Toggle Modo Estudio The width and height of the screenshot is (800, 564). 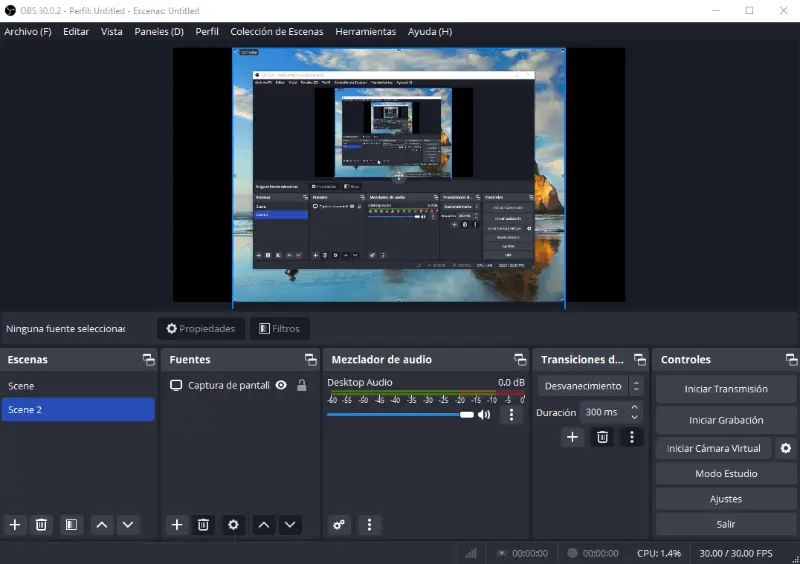point(726,474)
